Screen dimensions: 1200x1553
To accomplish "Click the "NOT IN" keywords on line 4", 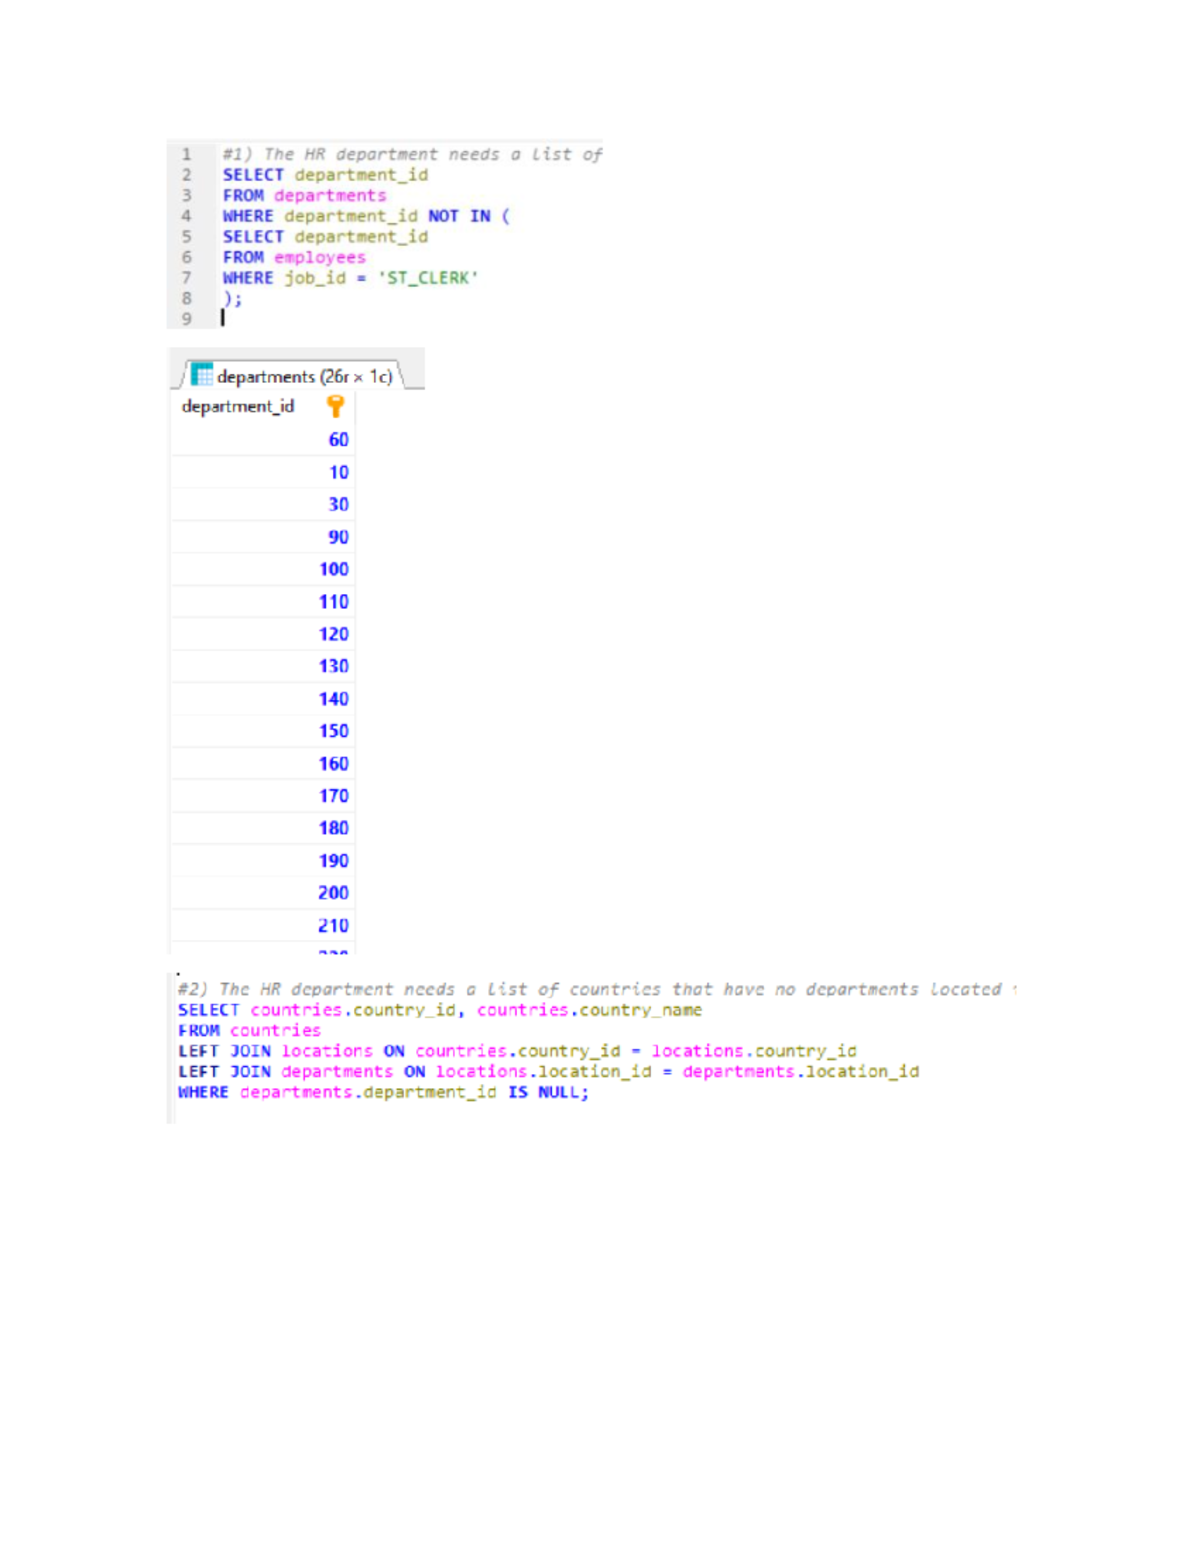I will 459,216.
